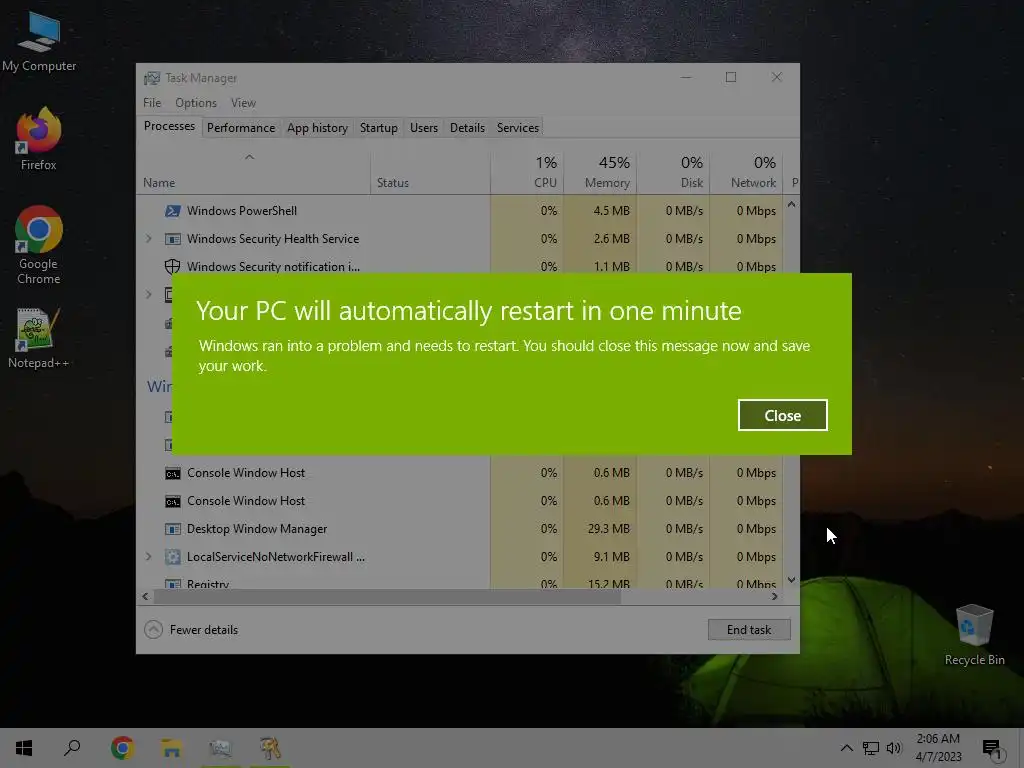The image size is (1024, 768).
Task: Sort processes by Network column
Action: point(746,173)
